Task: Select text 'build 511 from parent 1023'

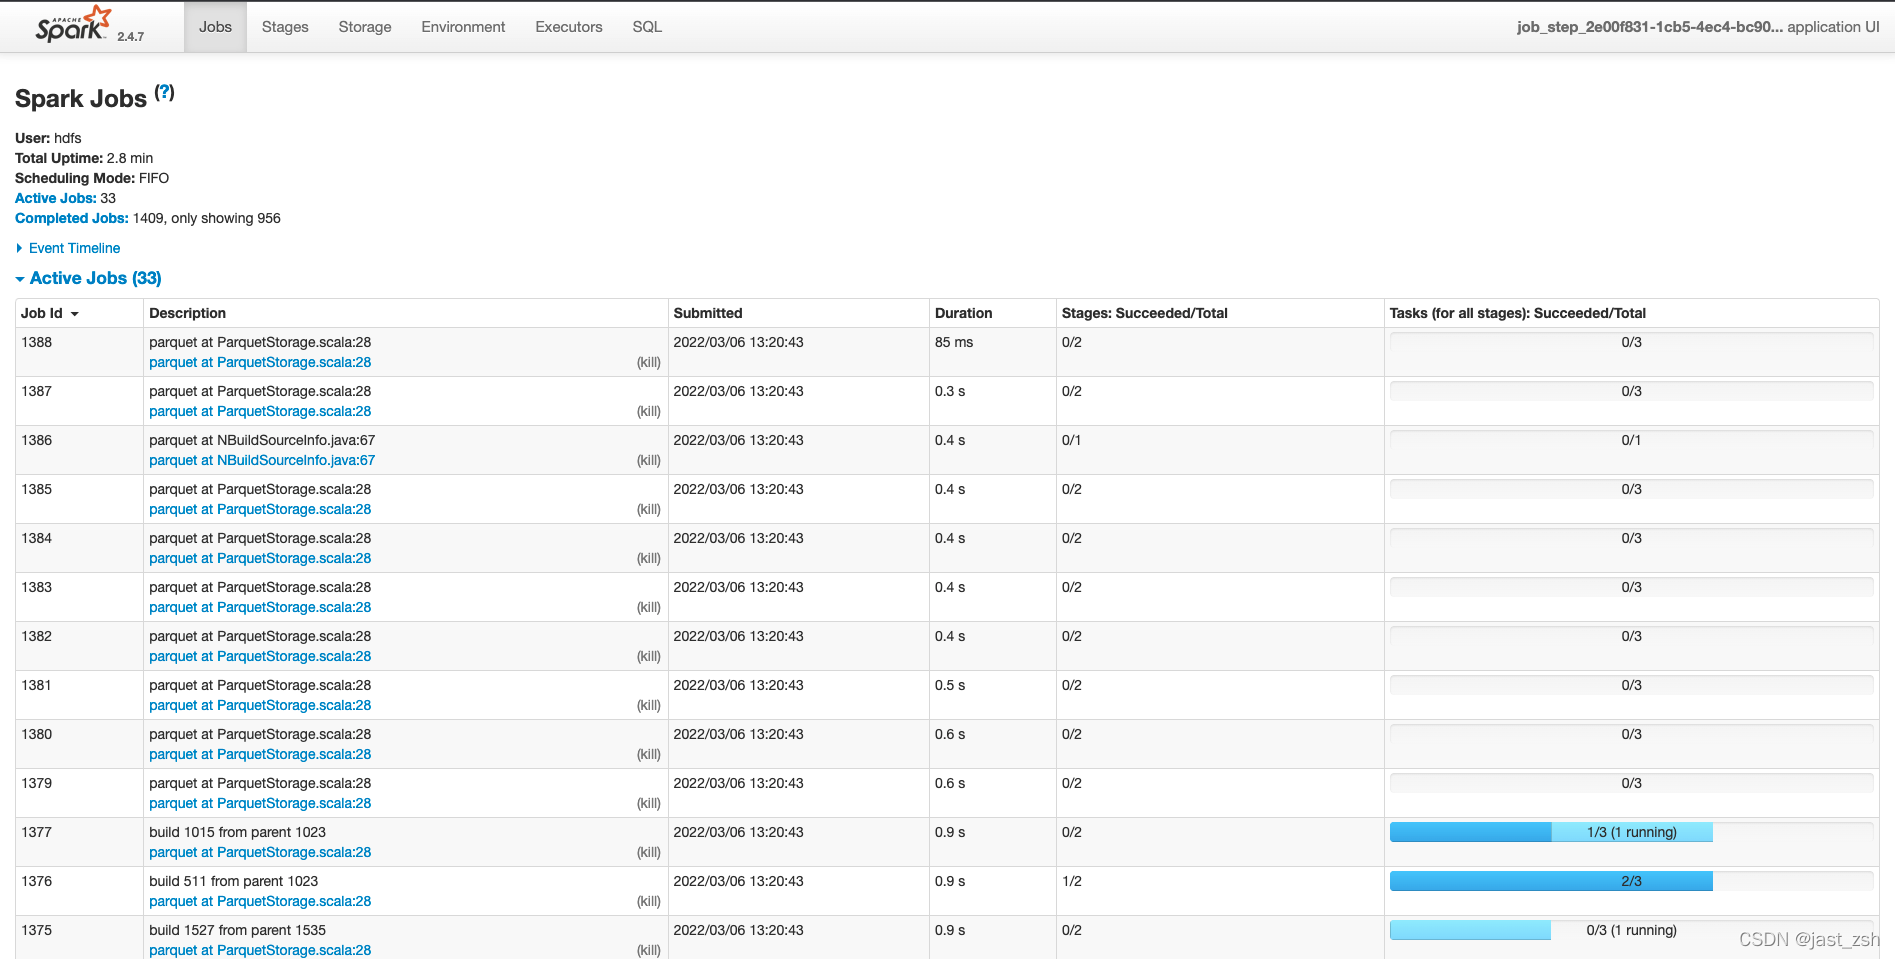Action: click(x=233, y=881)
